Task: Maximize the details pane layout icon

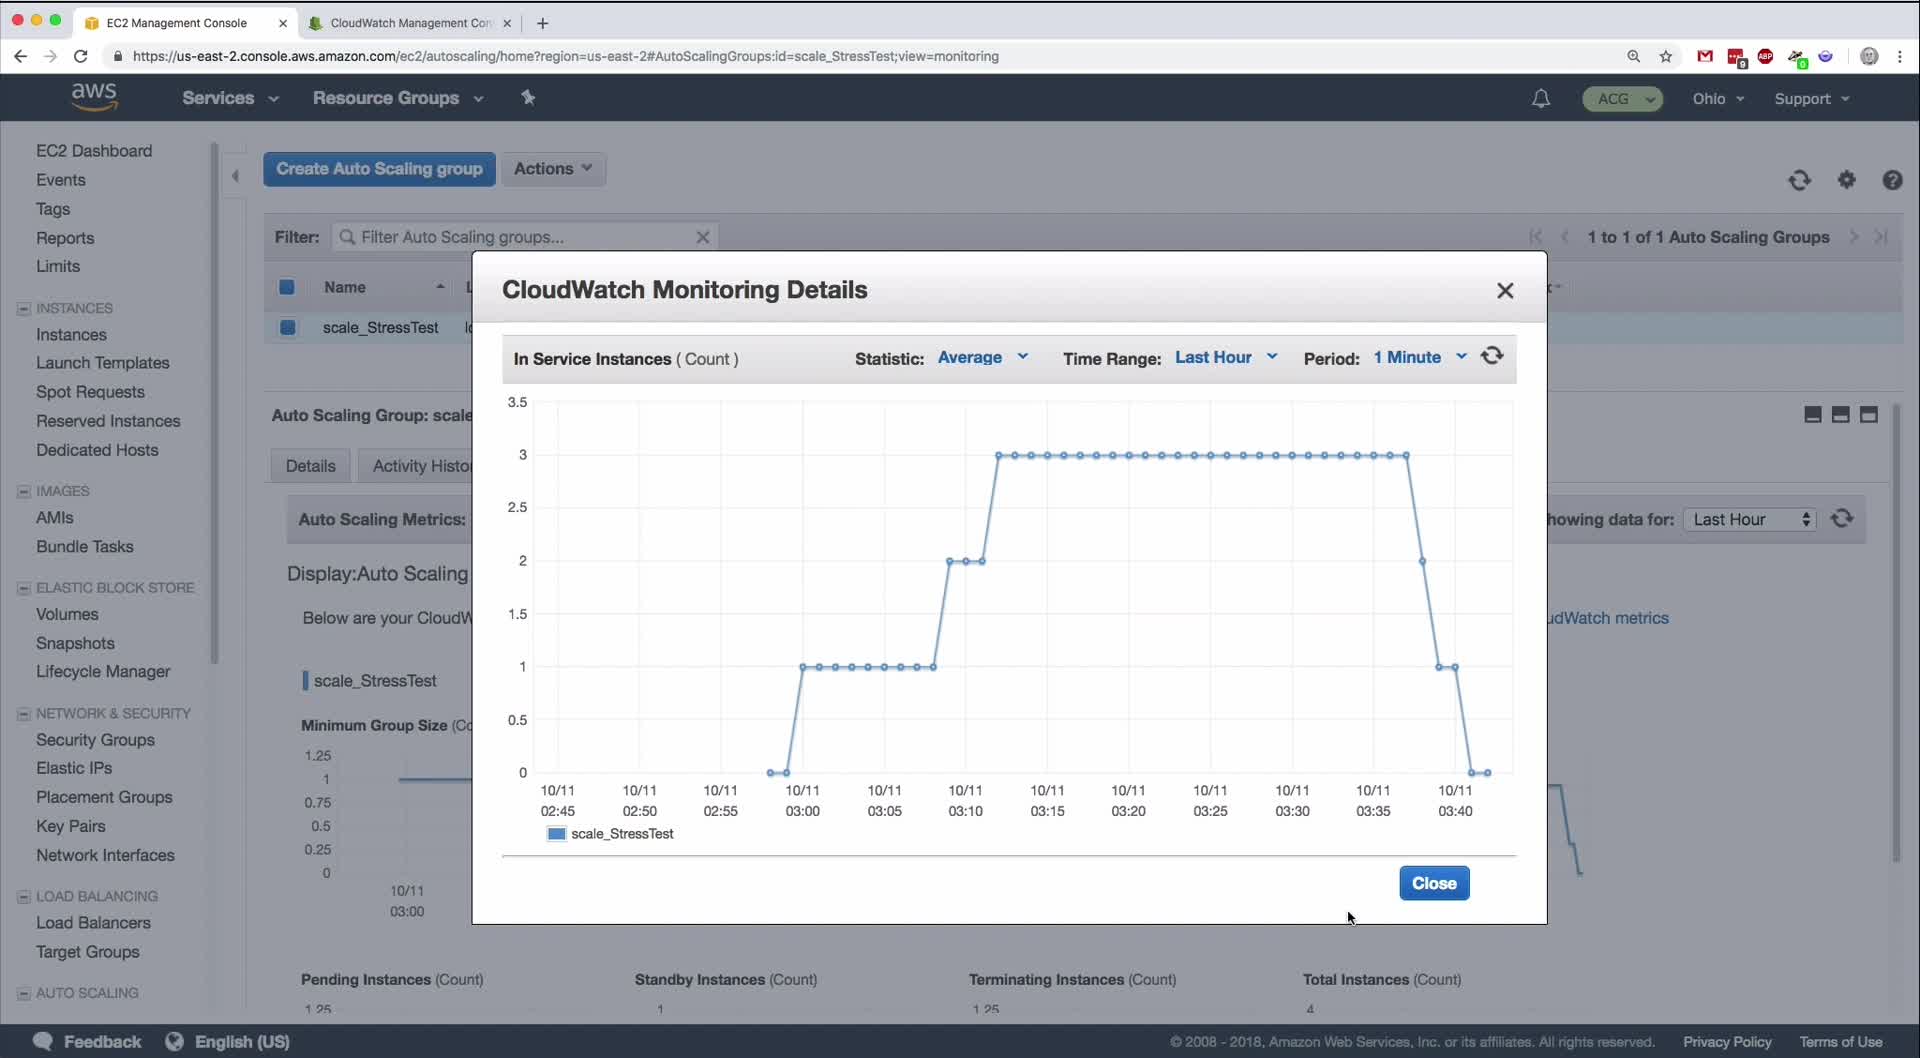Action: 1868,415
